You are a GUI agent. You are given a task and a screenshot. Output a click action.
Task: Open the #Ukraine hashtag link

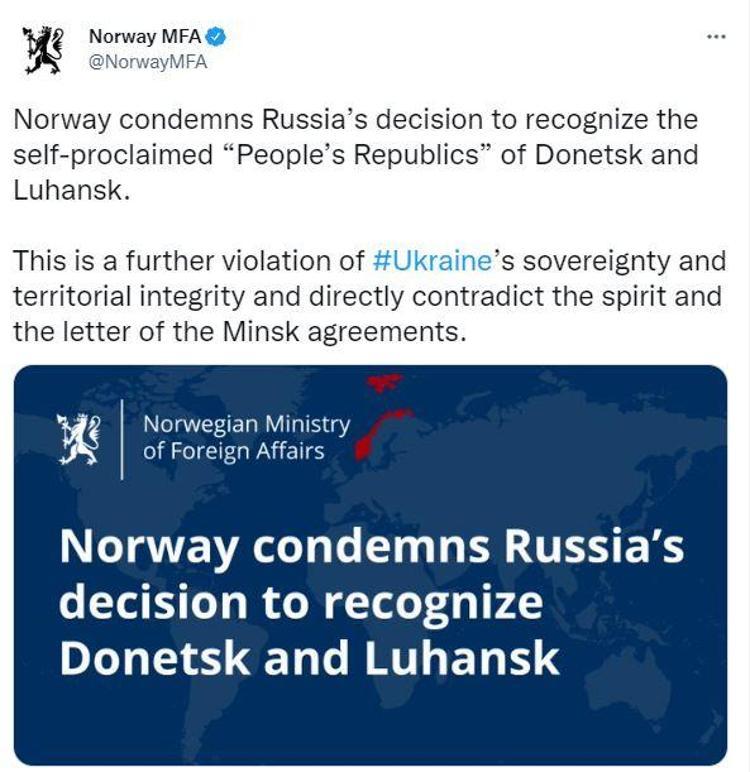pyautogui.click(x=431, y=262)
